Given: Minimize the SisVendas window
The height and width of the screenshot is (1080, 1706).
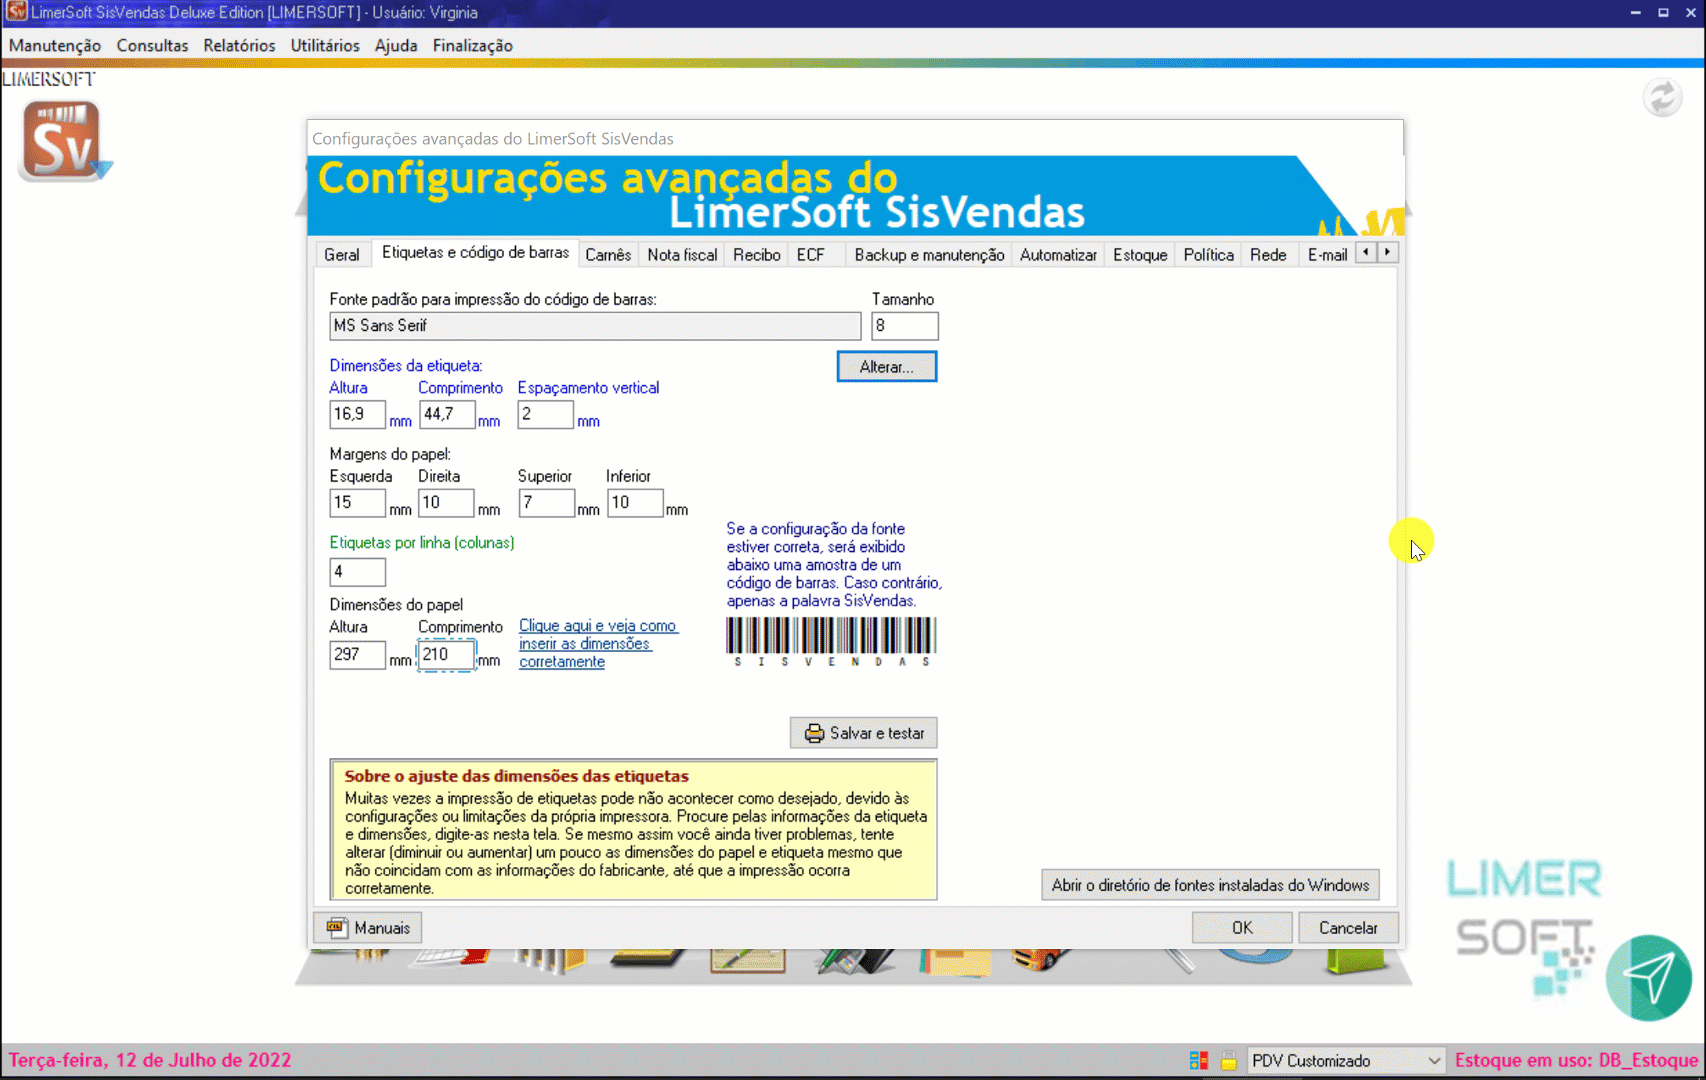Looking at the screenshot, I should [1636, 13].
